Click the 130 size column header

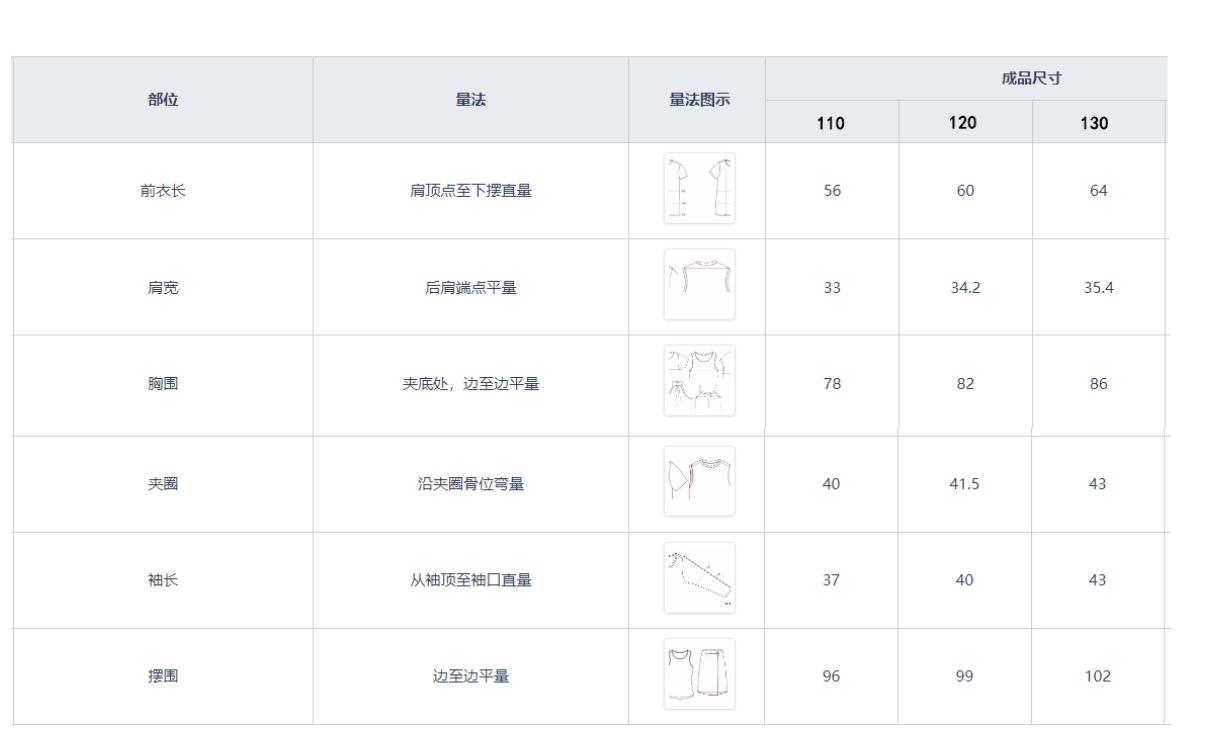tap(1098, 123)
